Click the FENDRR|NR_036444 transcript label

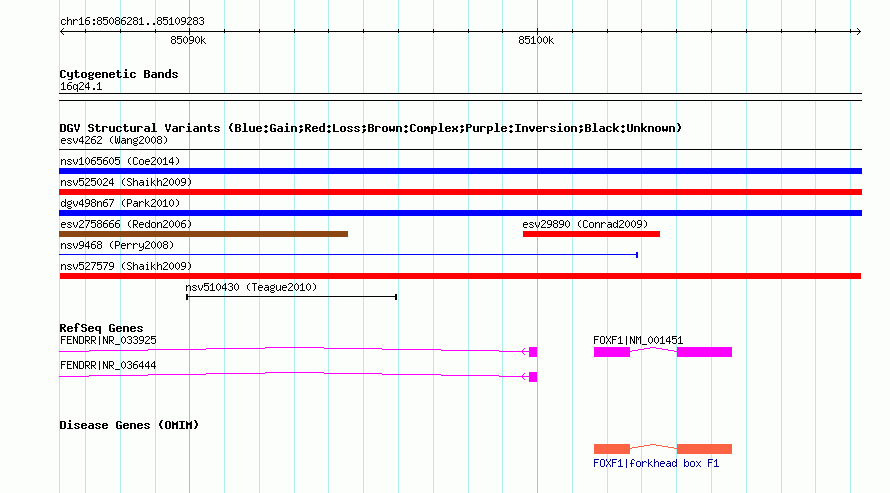108,365
